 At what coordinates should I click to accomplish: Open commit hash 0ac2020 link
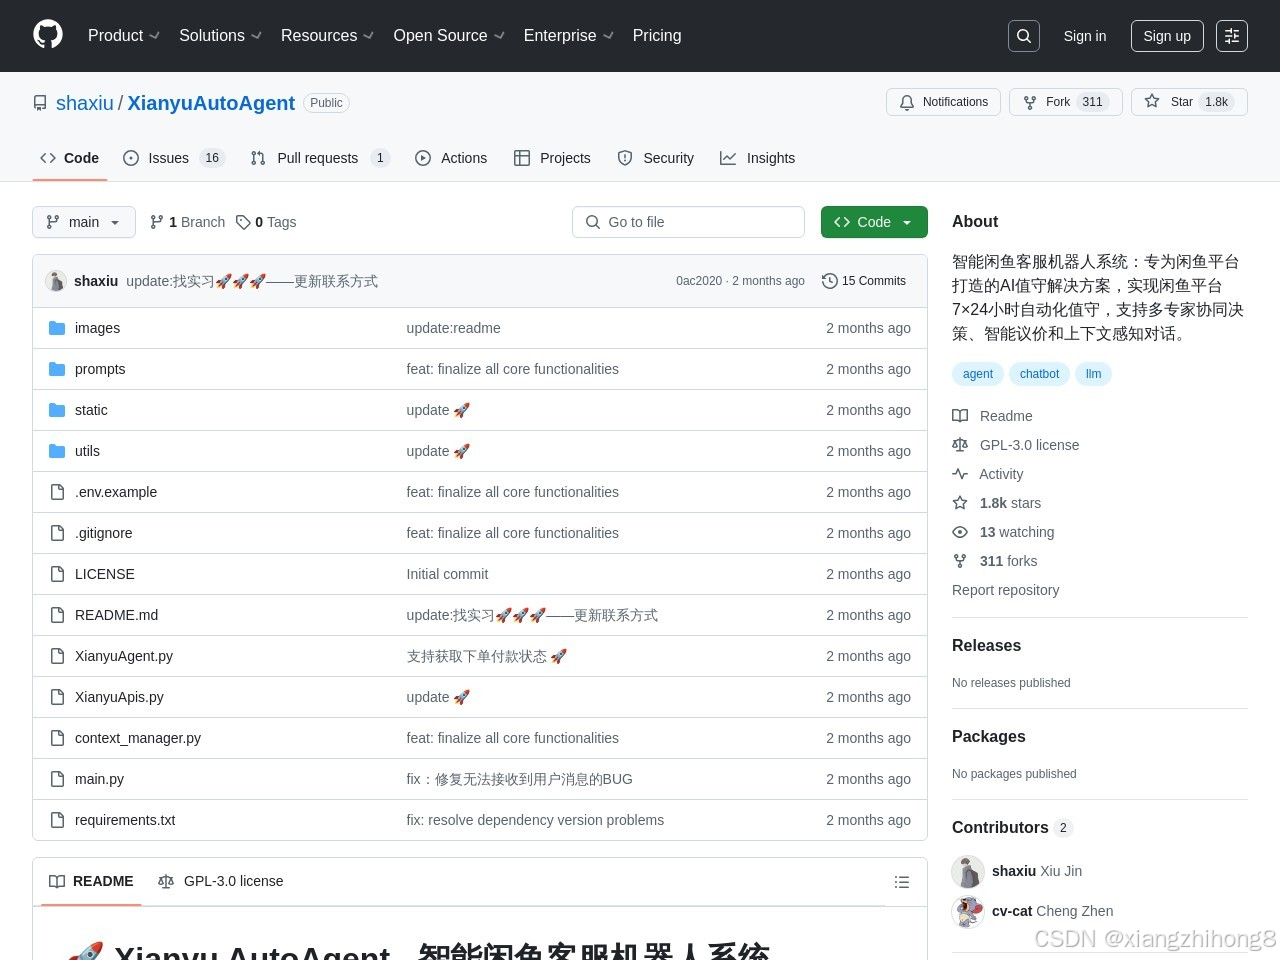(x=699, y=281)
